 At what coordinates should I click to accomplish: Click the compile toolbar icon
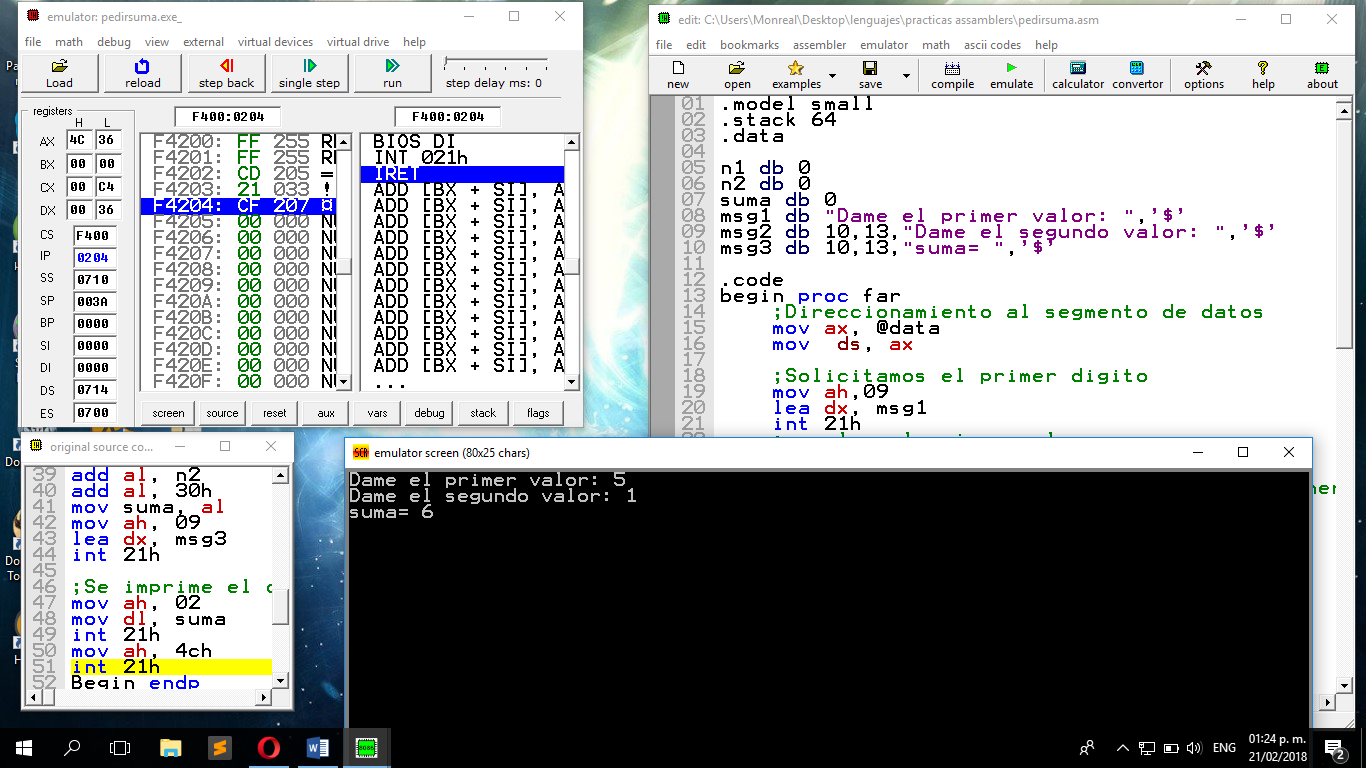(952, 75)
